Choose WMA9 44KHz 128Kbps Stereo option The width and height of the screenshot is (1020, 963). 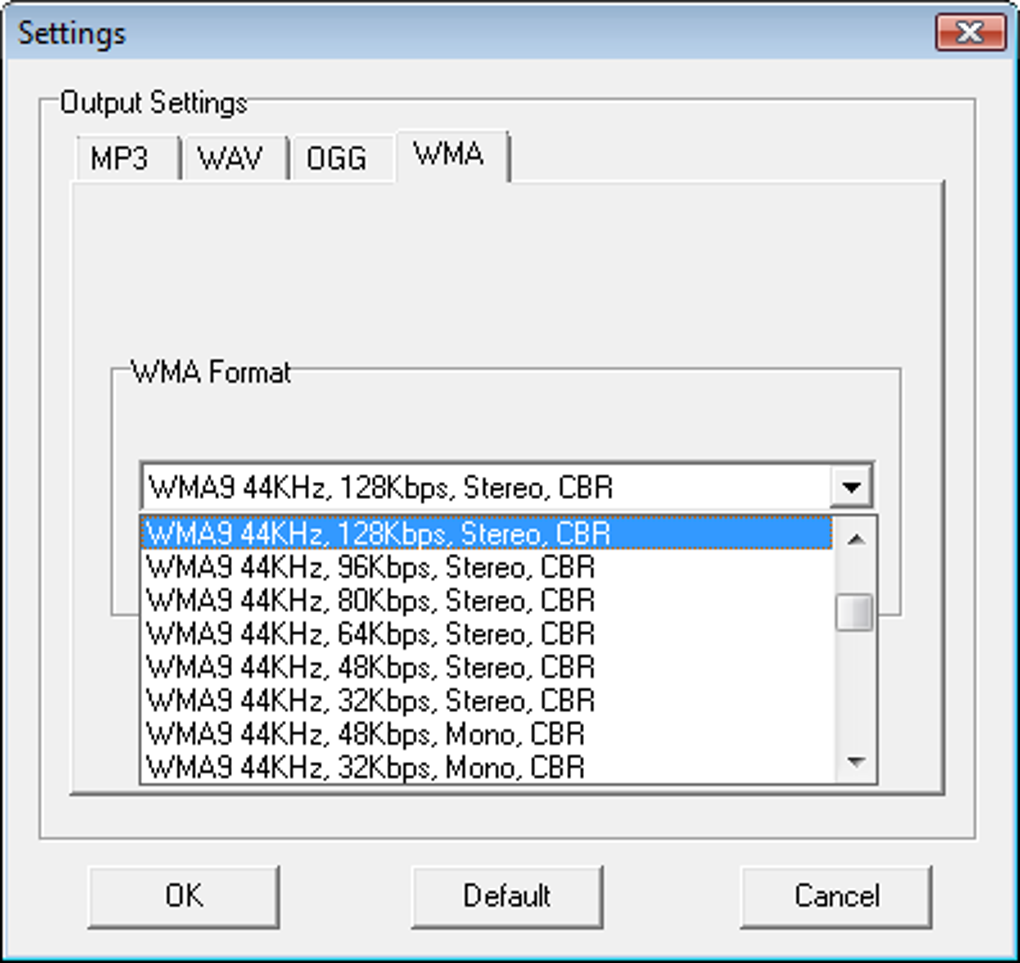click(485, 533)
